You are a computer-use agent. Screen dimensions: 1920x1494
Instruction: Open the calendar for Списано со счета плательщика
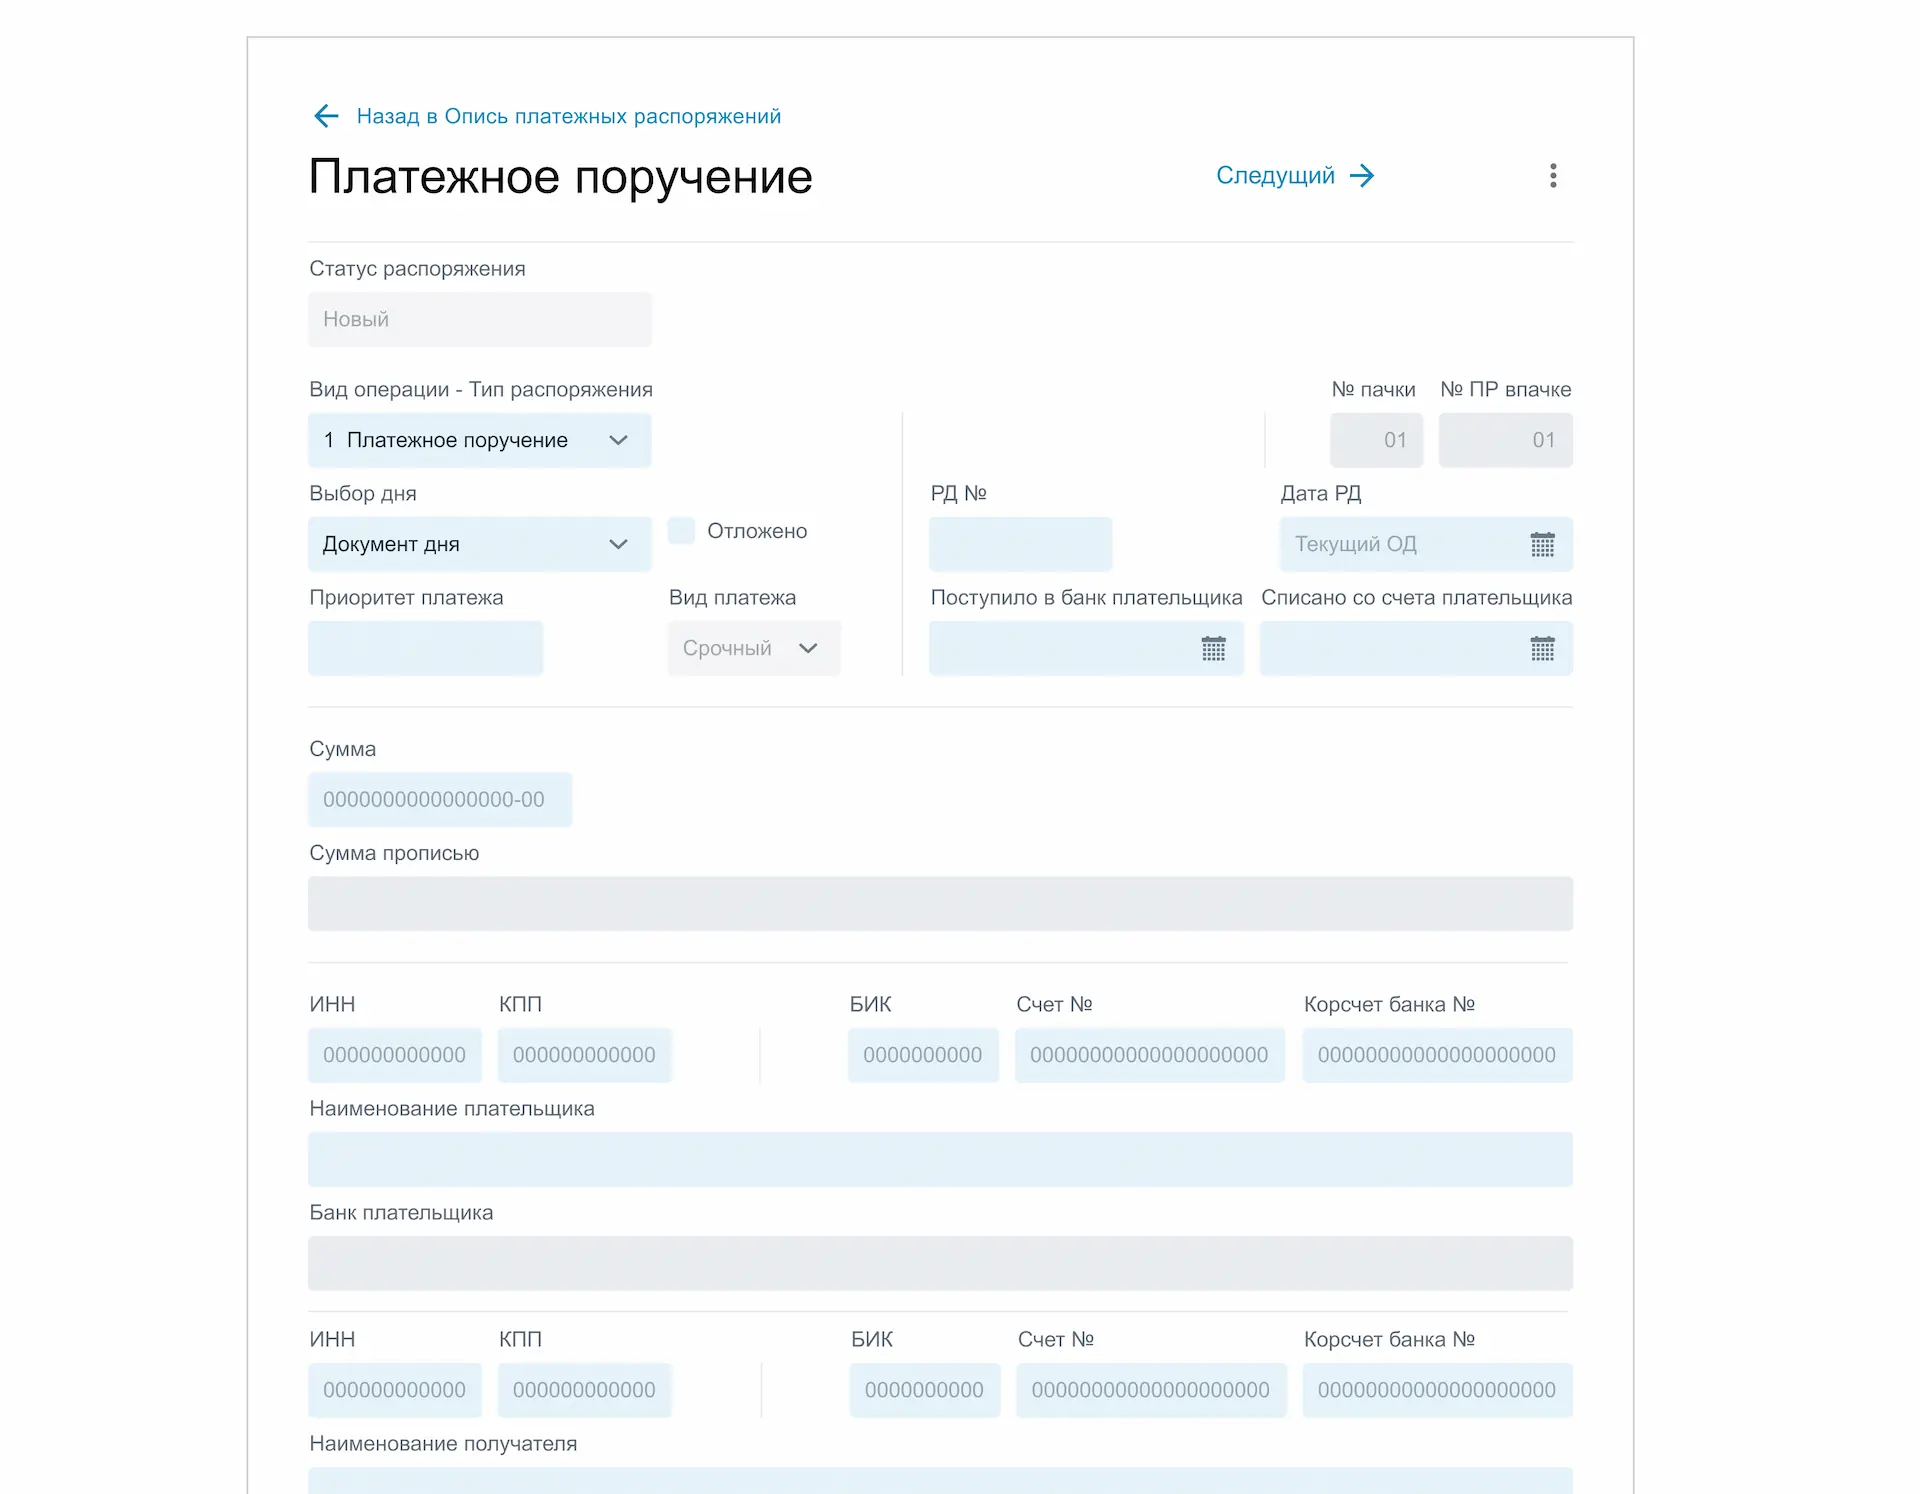(1544, 648)
